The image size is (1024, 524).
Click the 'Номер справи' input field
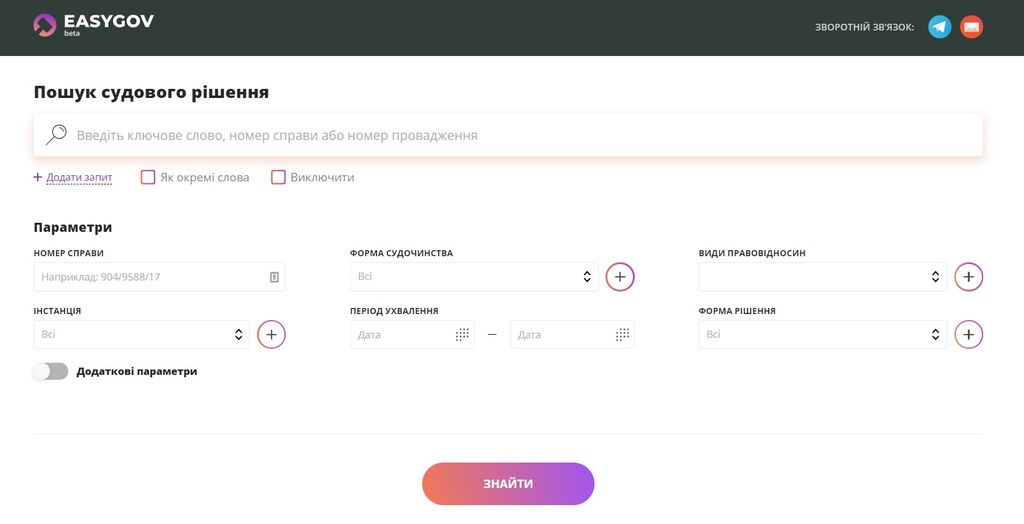point(150,277)
